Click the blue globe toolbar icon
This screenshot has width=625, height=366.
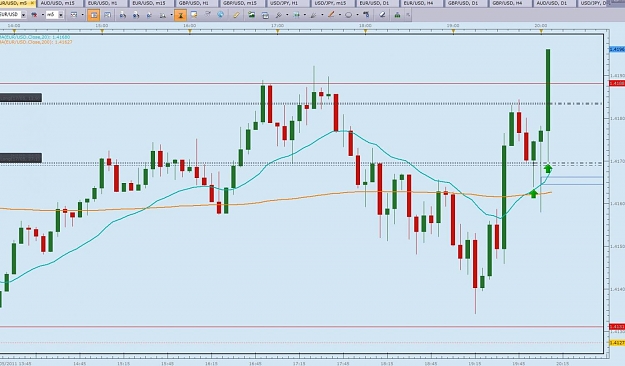coord(220,15)
